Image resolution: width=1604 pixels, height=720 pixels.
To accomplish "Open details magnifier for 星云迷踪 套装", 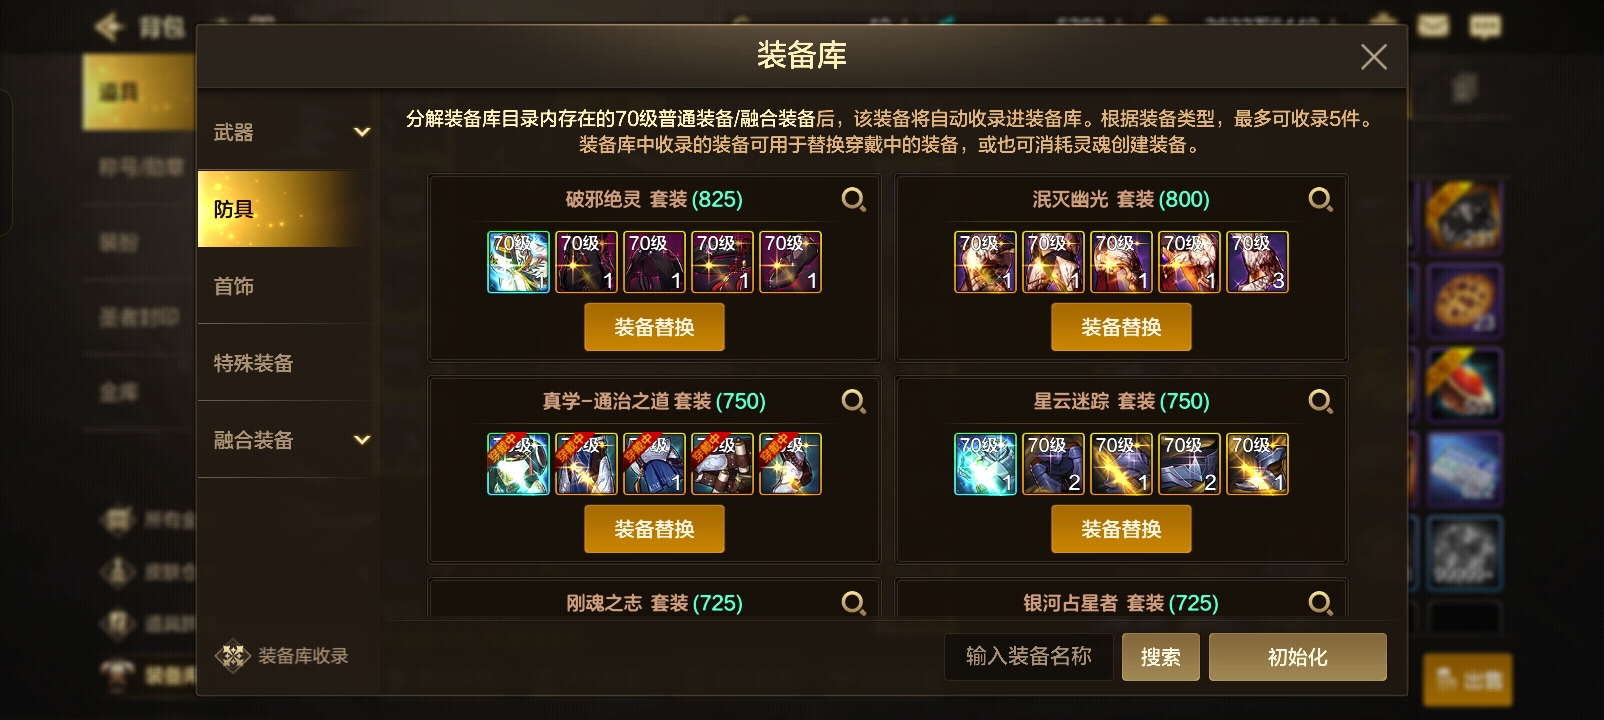I will (x=1320, y=402).
